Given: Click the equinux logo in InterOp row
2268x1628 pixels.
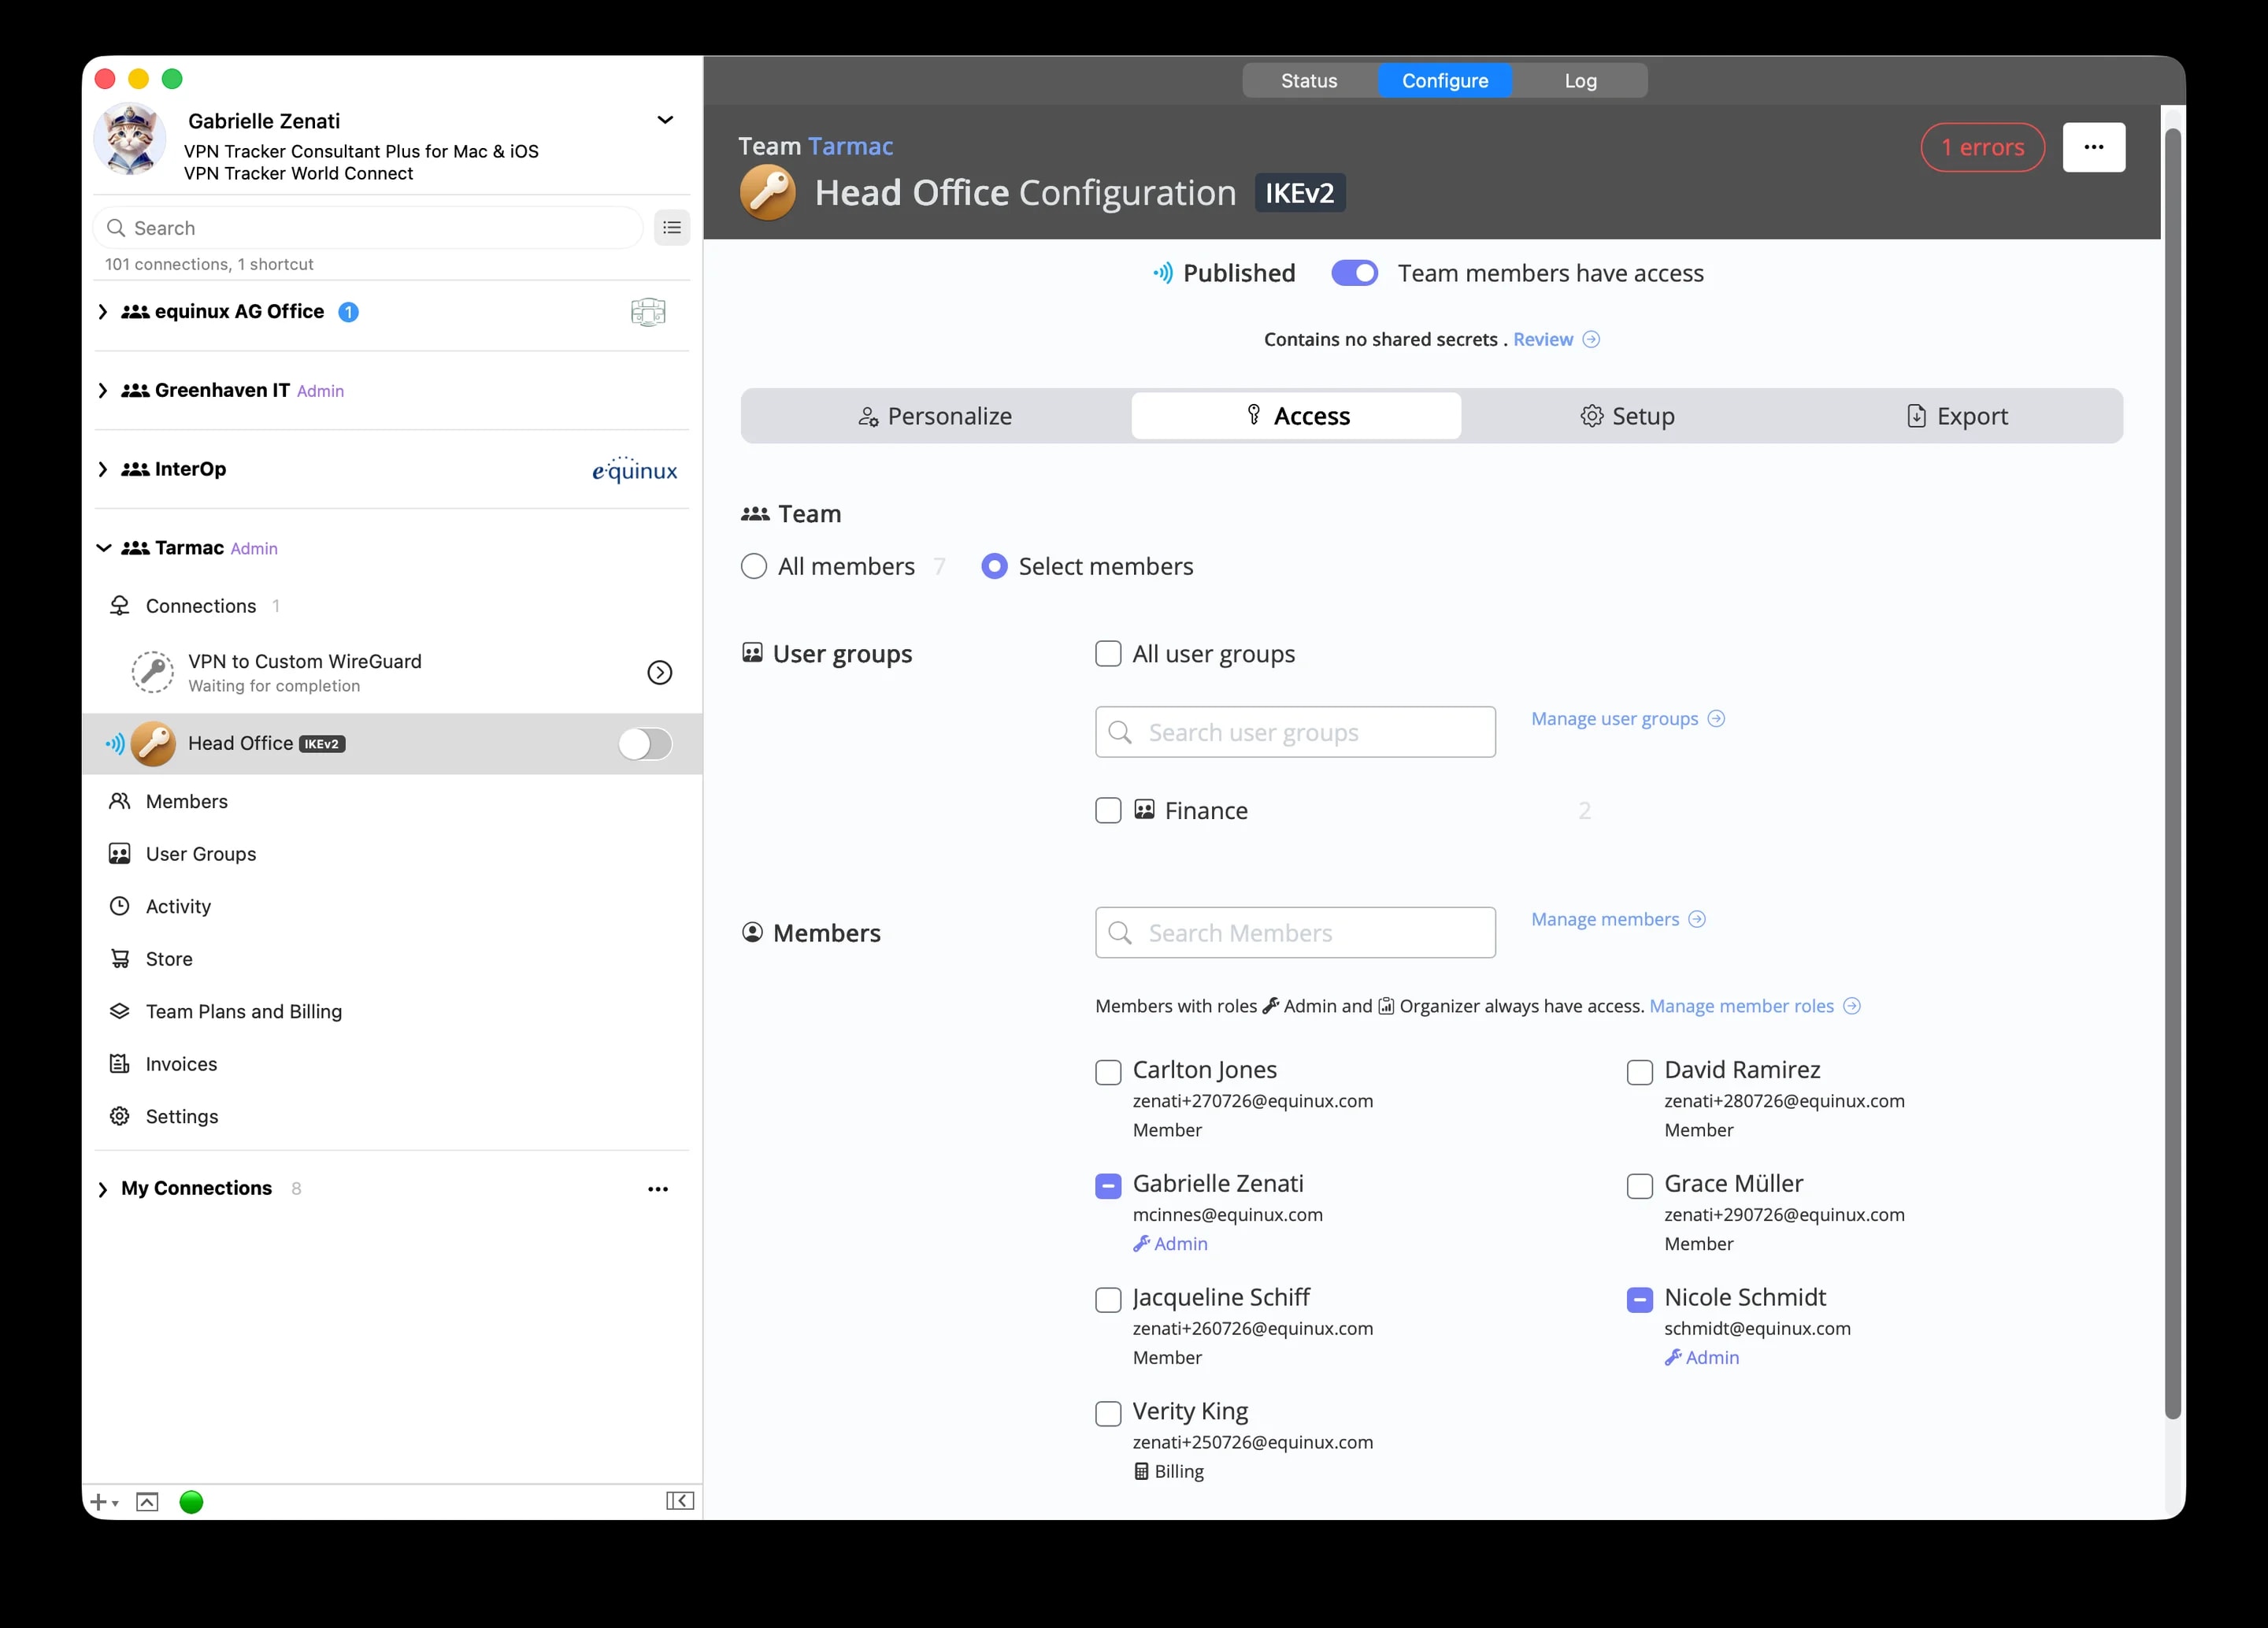Looking at the screenshot, I should click(634, 469).
